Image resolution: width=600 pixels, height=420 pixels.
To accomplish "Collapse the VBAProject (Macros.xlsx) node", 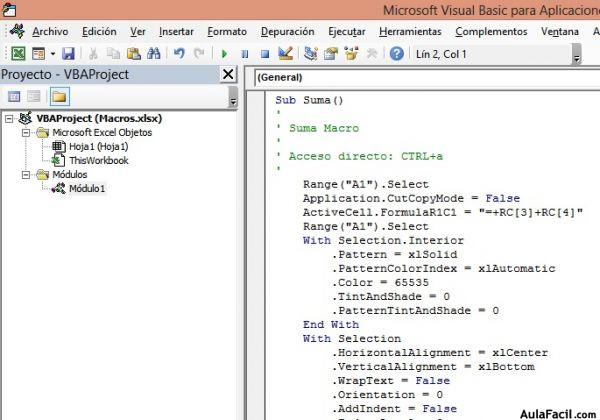I will coord(9,119).
